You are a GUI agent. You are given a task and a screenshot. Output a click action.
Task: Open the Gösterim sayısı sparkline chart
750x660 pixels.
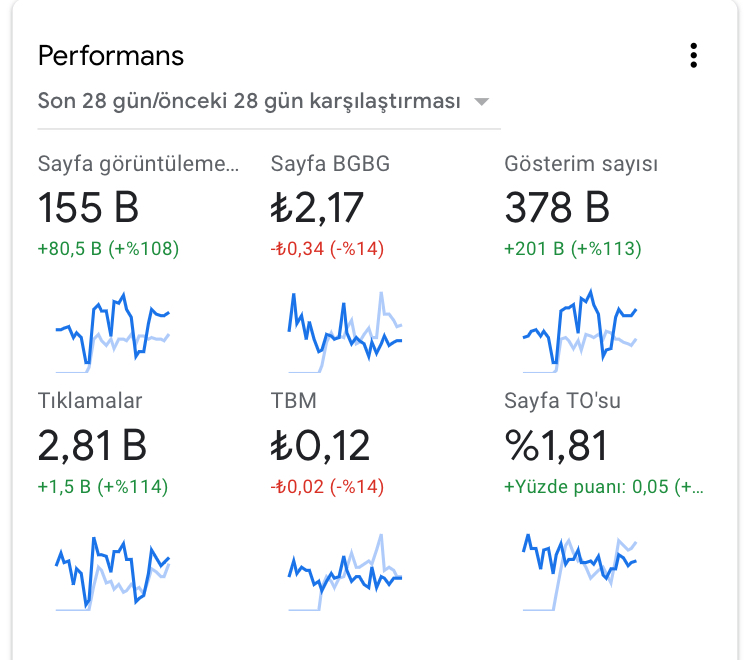click(579, 331)
